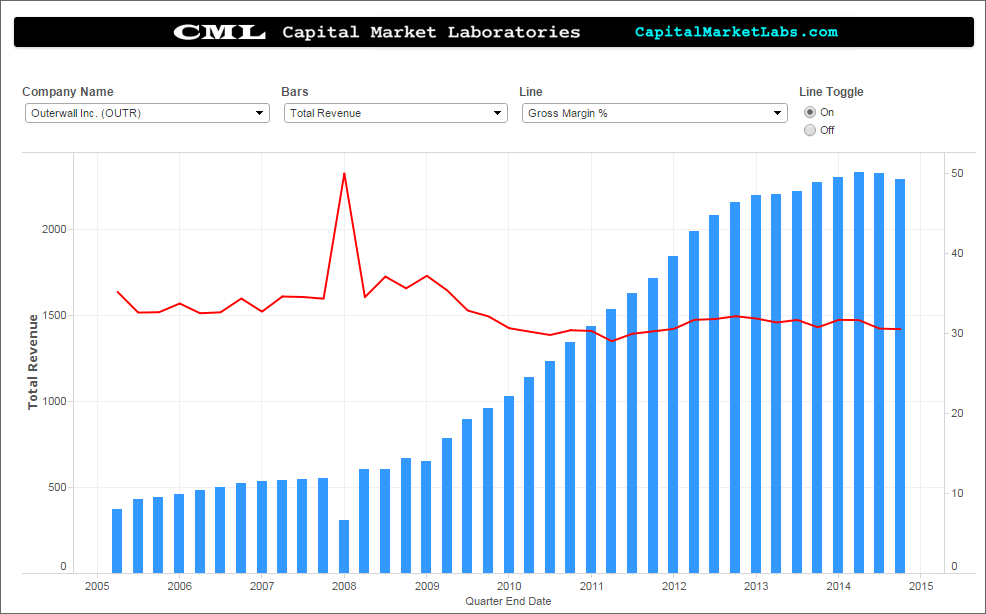Image resolution: width=986 pixels, height=614 pixels.
Task: Click the 30 tick on the right axis
Action: 957,333
